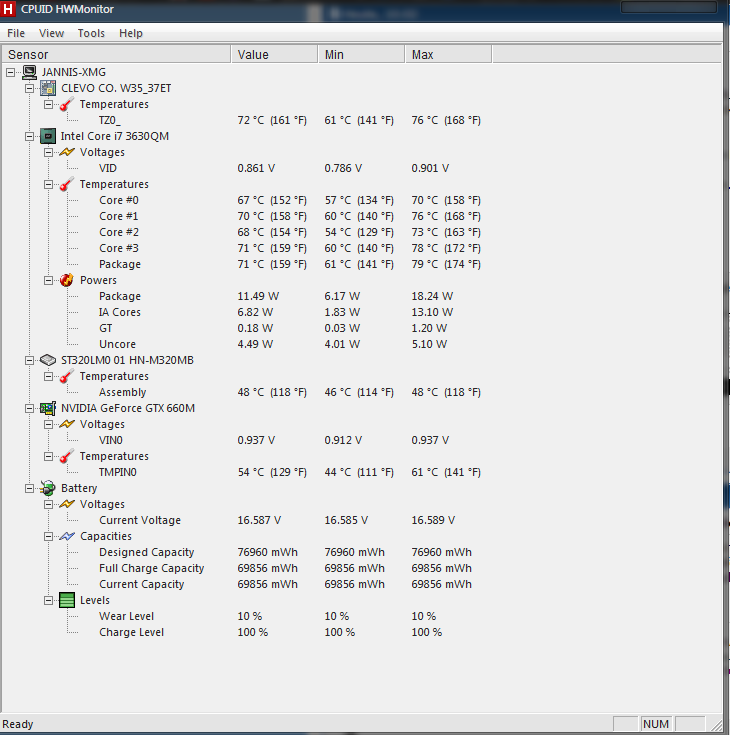Click the HWMonitor app logo in title bar
Image resolution: width=730 pixels, height=735 pixels.
click(x=8, y=9)
